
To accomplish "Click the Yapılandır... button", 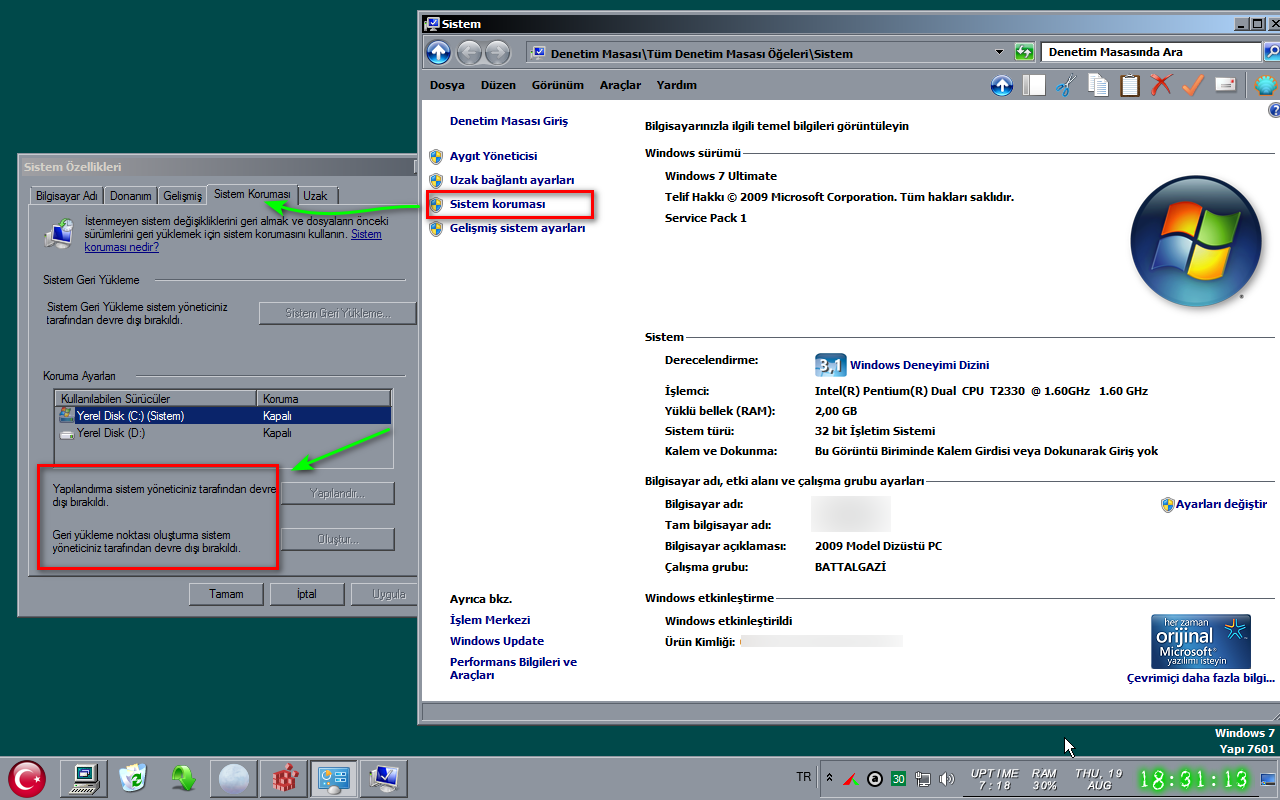I will (x=338, y=493).
